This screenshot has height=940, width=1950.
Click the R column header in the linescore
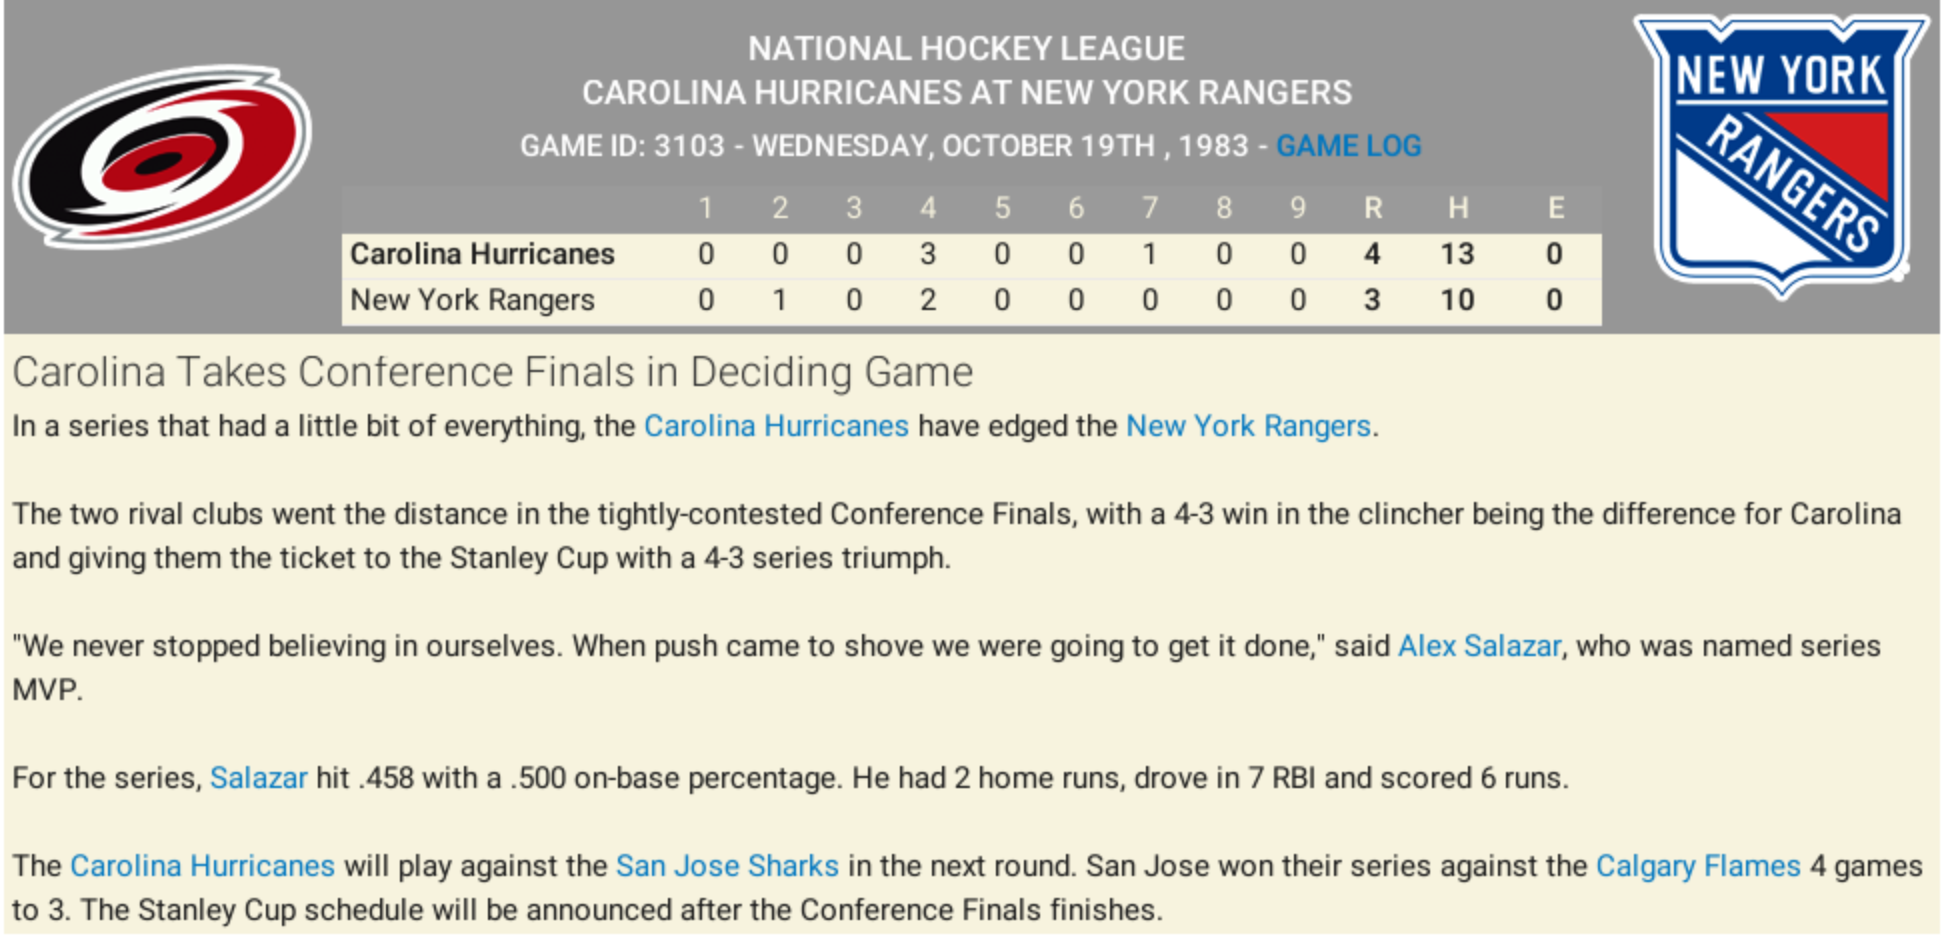[x=1372, y=208]
